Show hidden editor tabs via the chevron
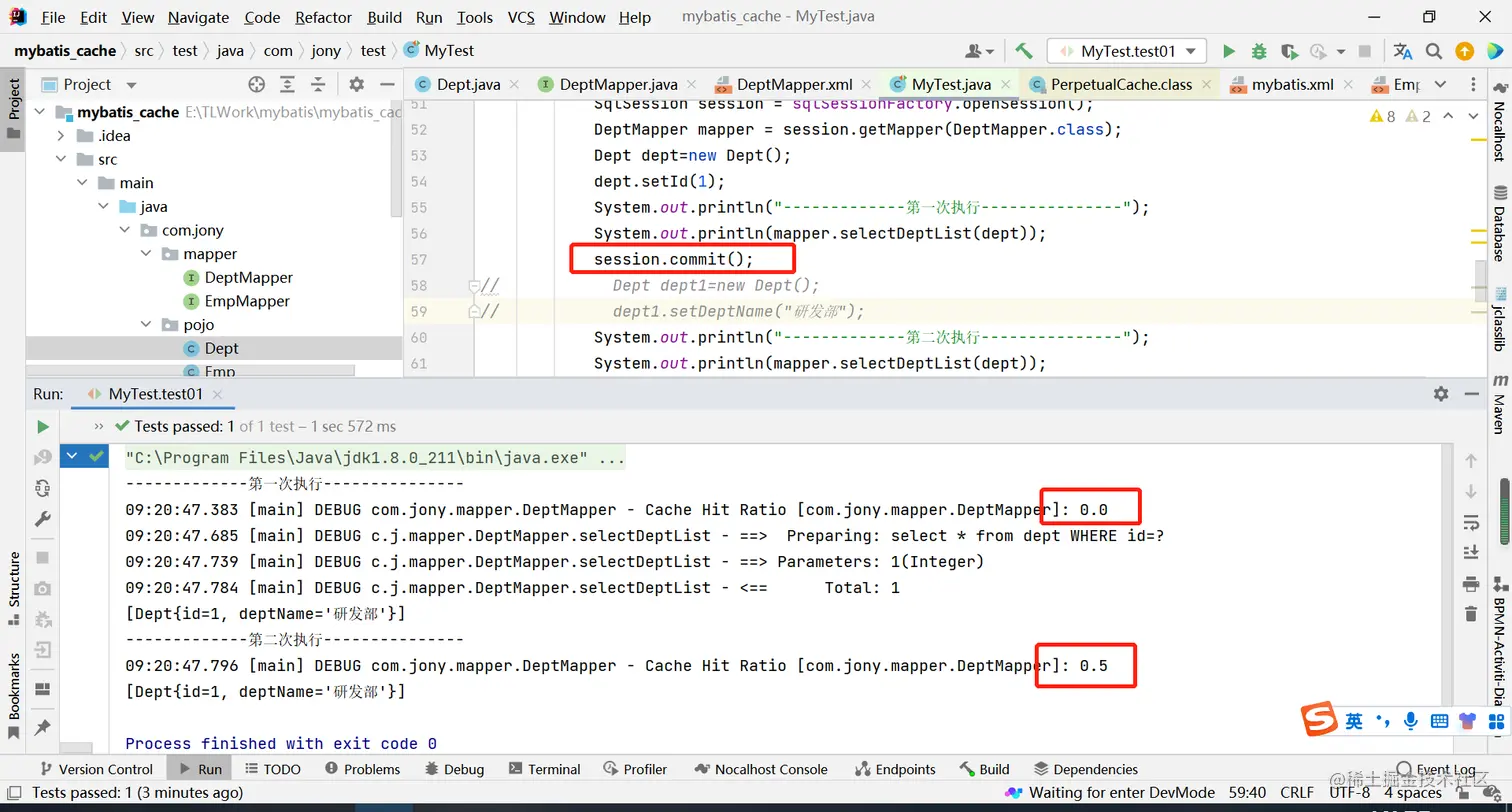Viewport: 1512px width, 812px height. click(x=1440, y=84)
